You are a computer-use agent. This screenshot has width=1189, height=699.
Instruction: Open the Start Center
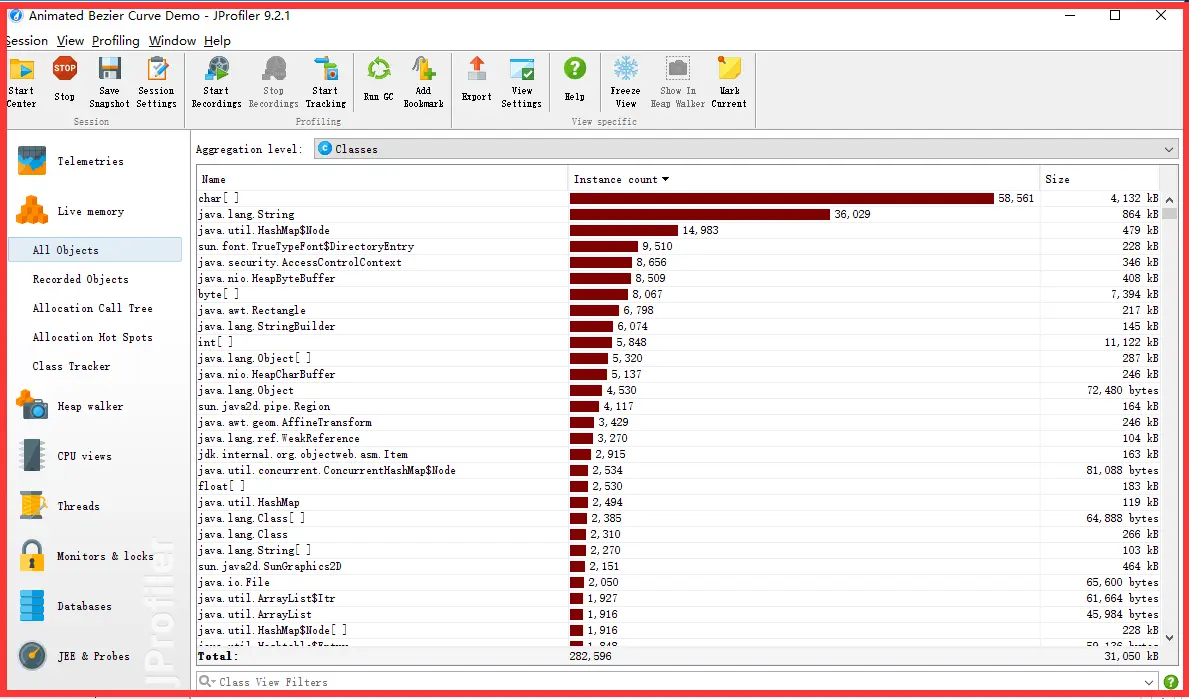pos(21,82)
